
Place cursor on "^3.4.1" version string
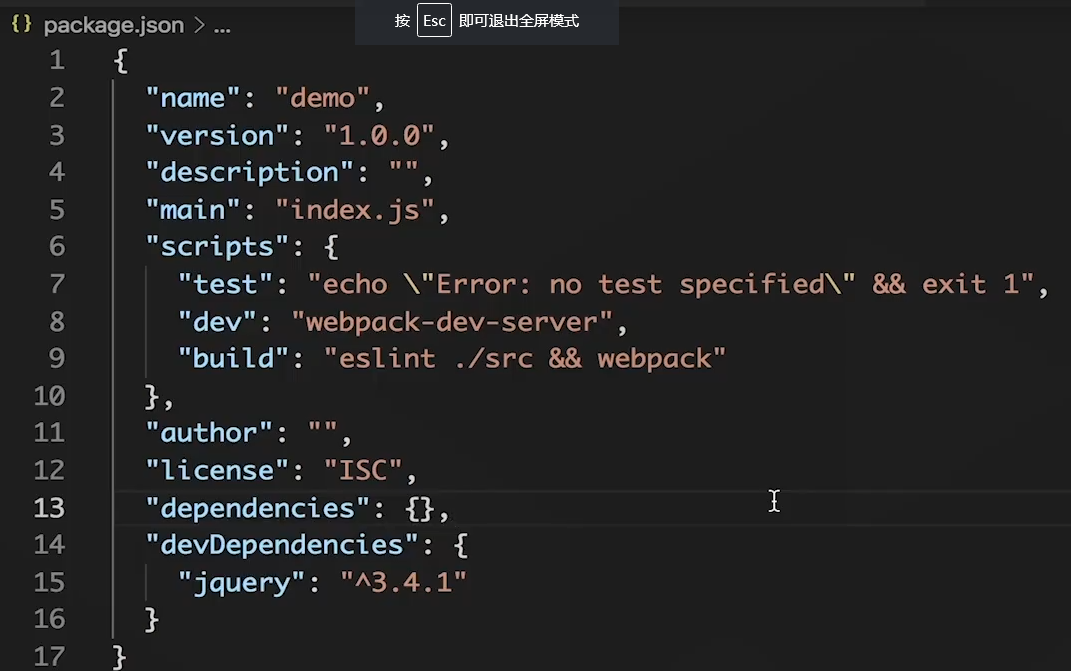tap(403, 582)
